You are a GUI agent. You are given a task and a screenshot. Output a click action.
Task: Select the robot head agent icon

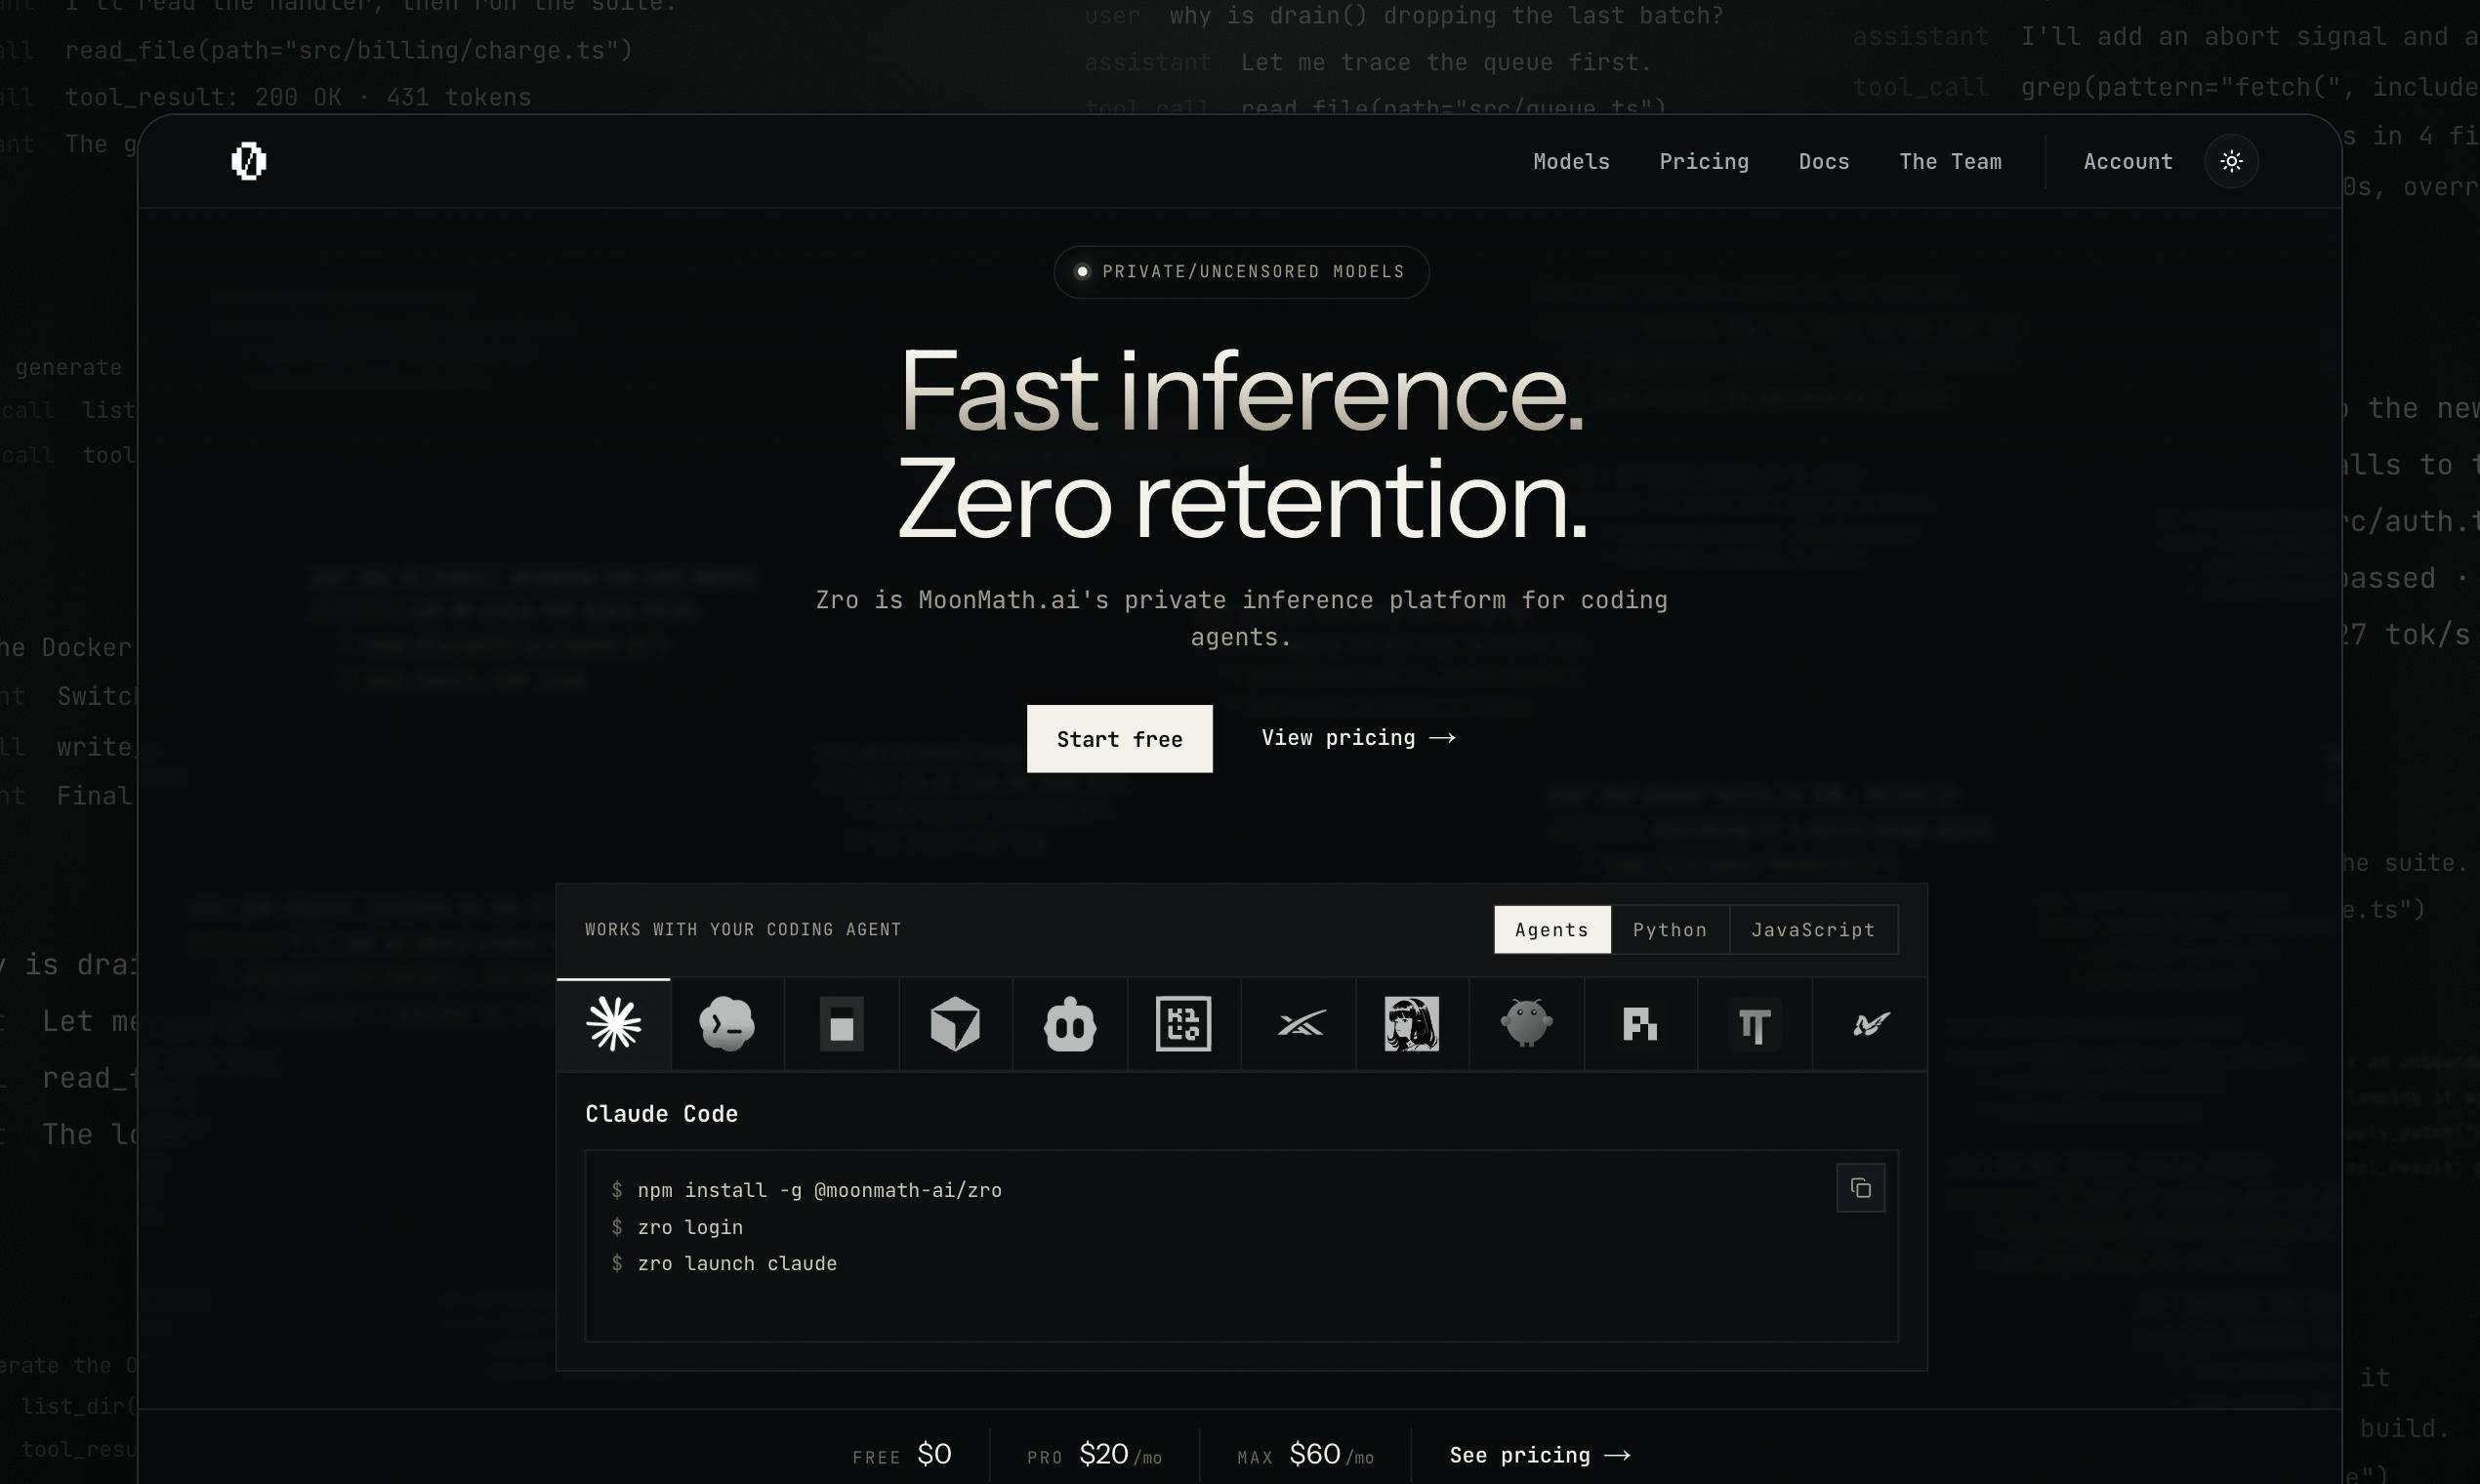coord(1070,1024)
